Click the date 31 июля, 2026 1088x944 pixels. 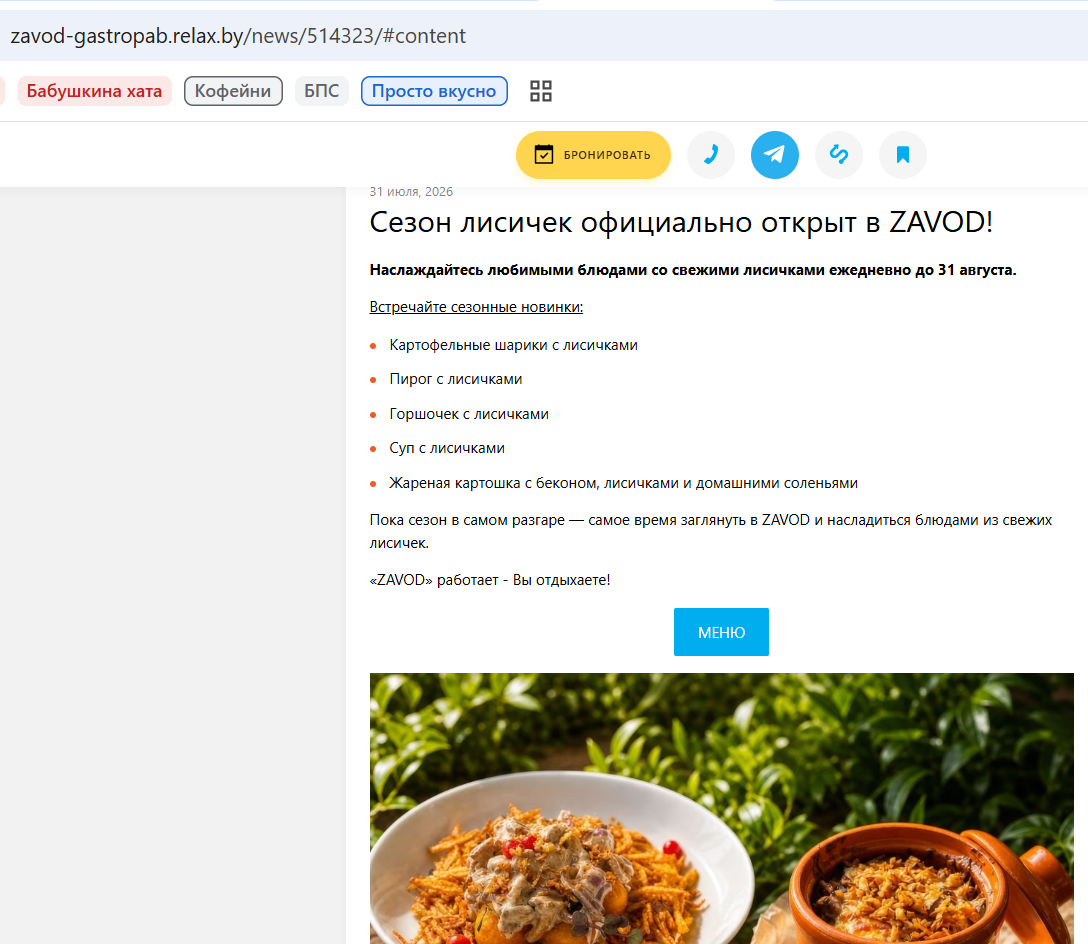click(x=411, y=192)
